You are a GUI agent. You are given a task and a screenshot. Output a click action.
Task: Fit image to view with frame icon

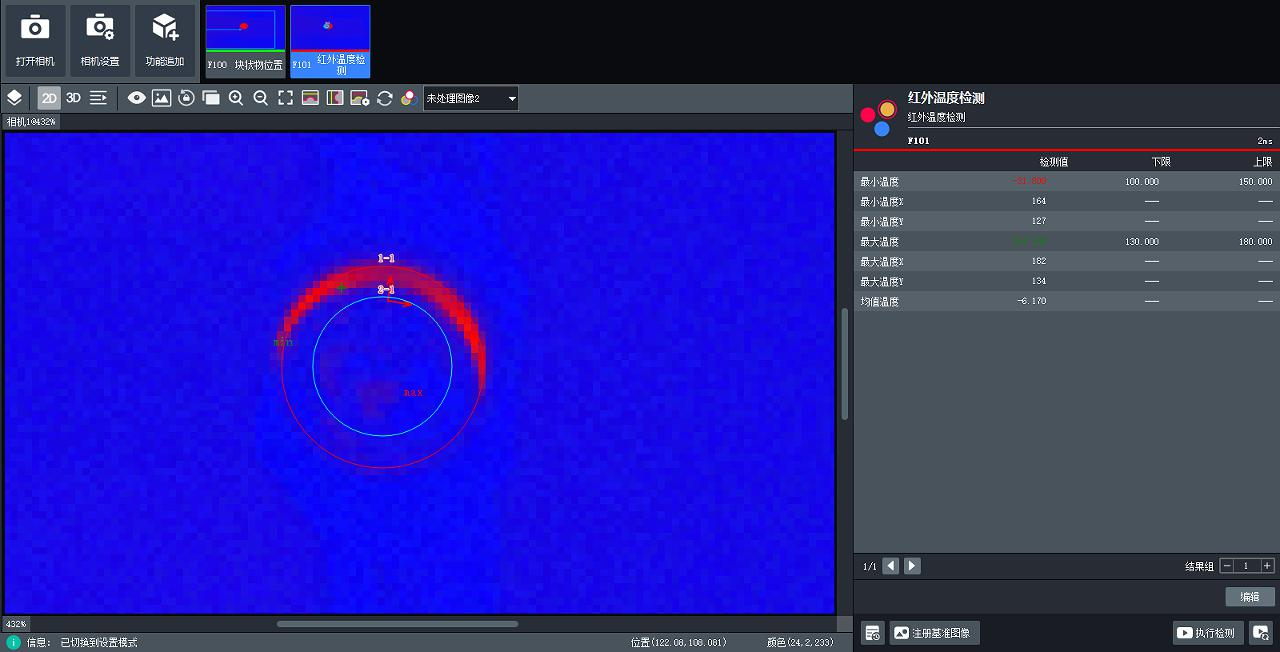pos(286,98)
